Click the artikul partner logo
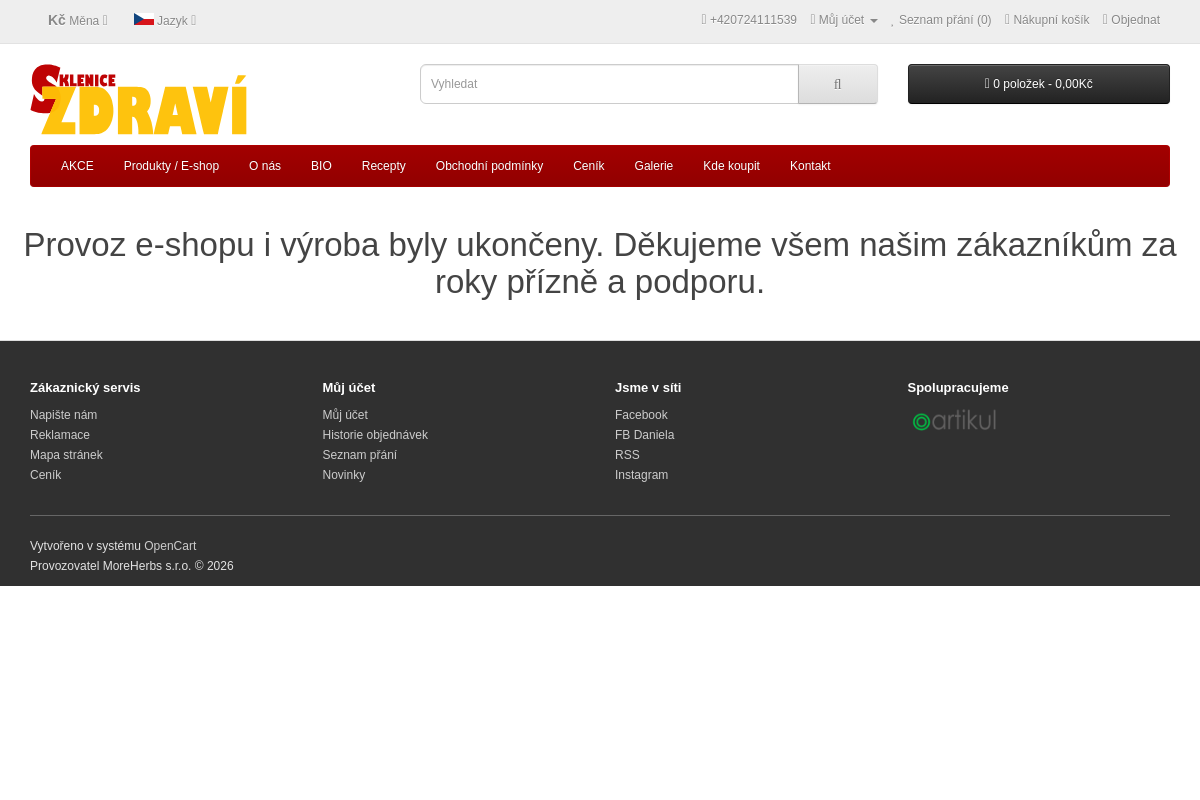The height and width of the screenshot is (800, 1200). pyautogui.click(x=955, y=420)
